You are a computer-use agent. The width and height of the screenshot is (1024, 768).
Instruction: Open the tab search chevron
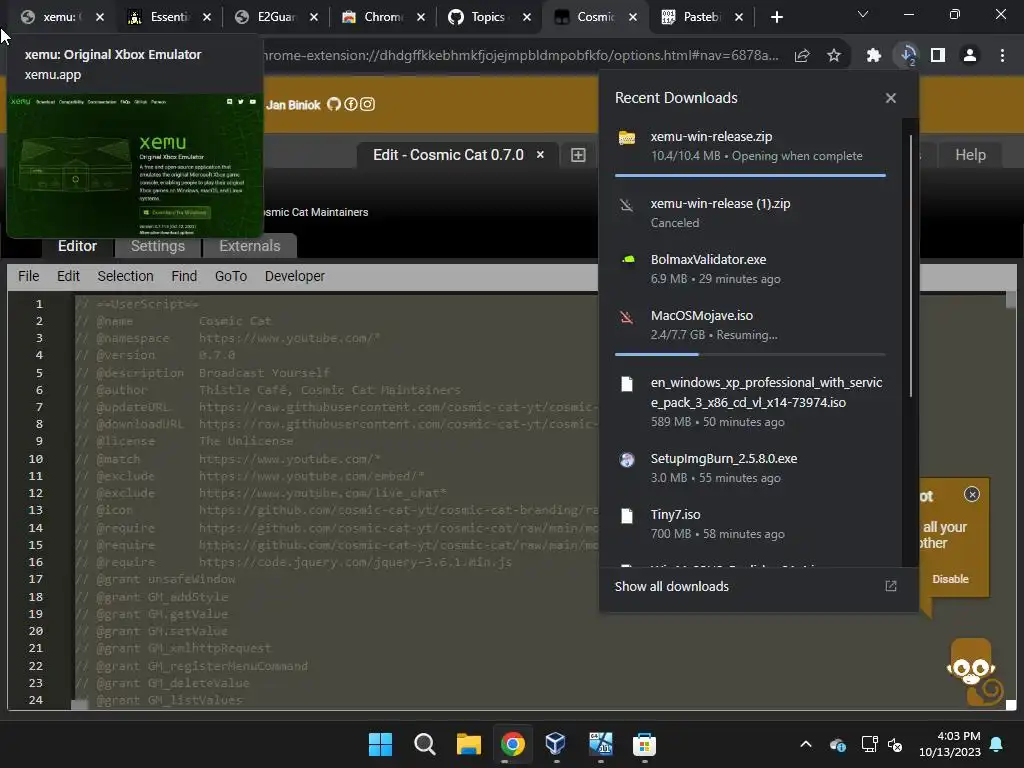pos(863,14)
